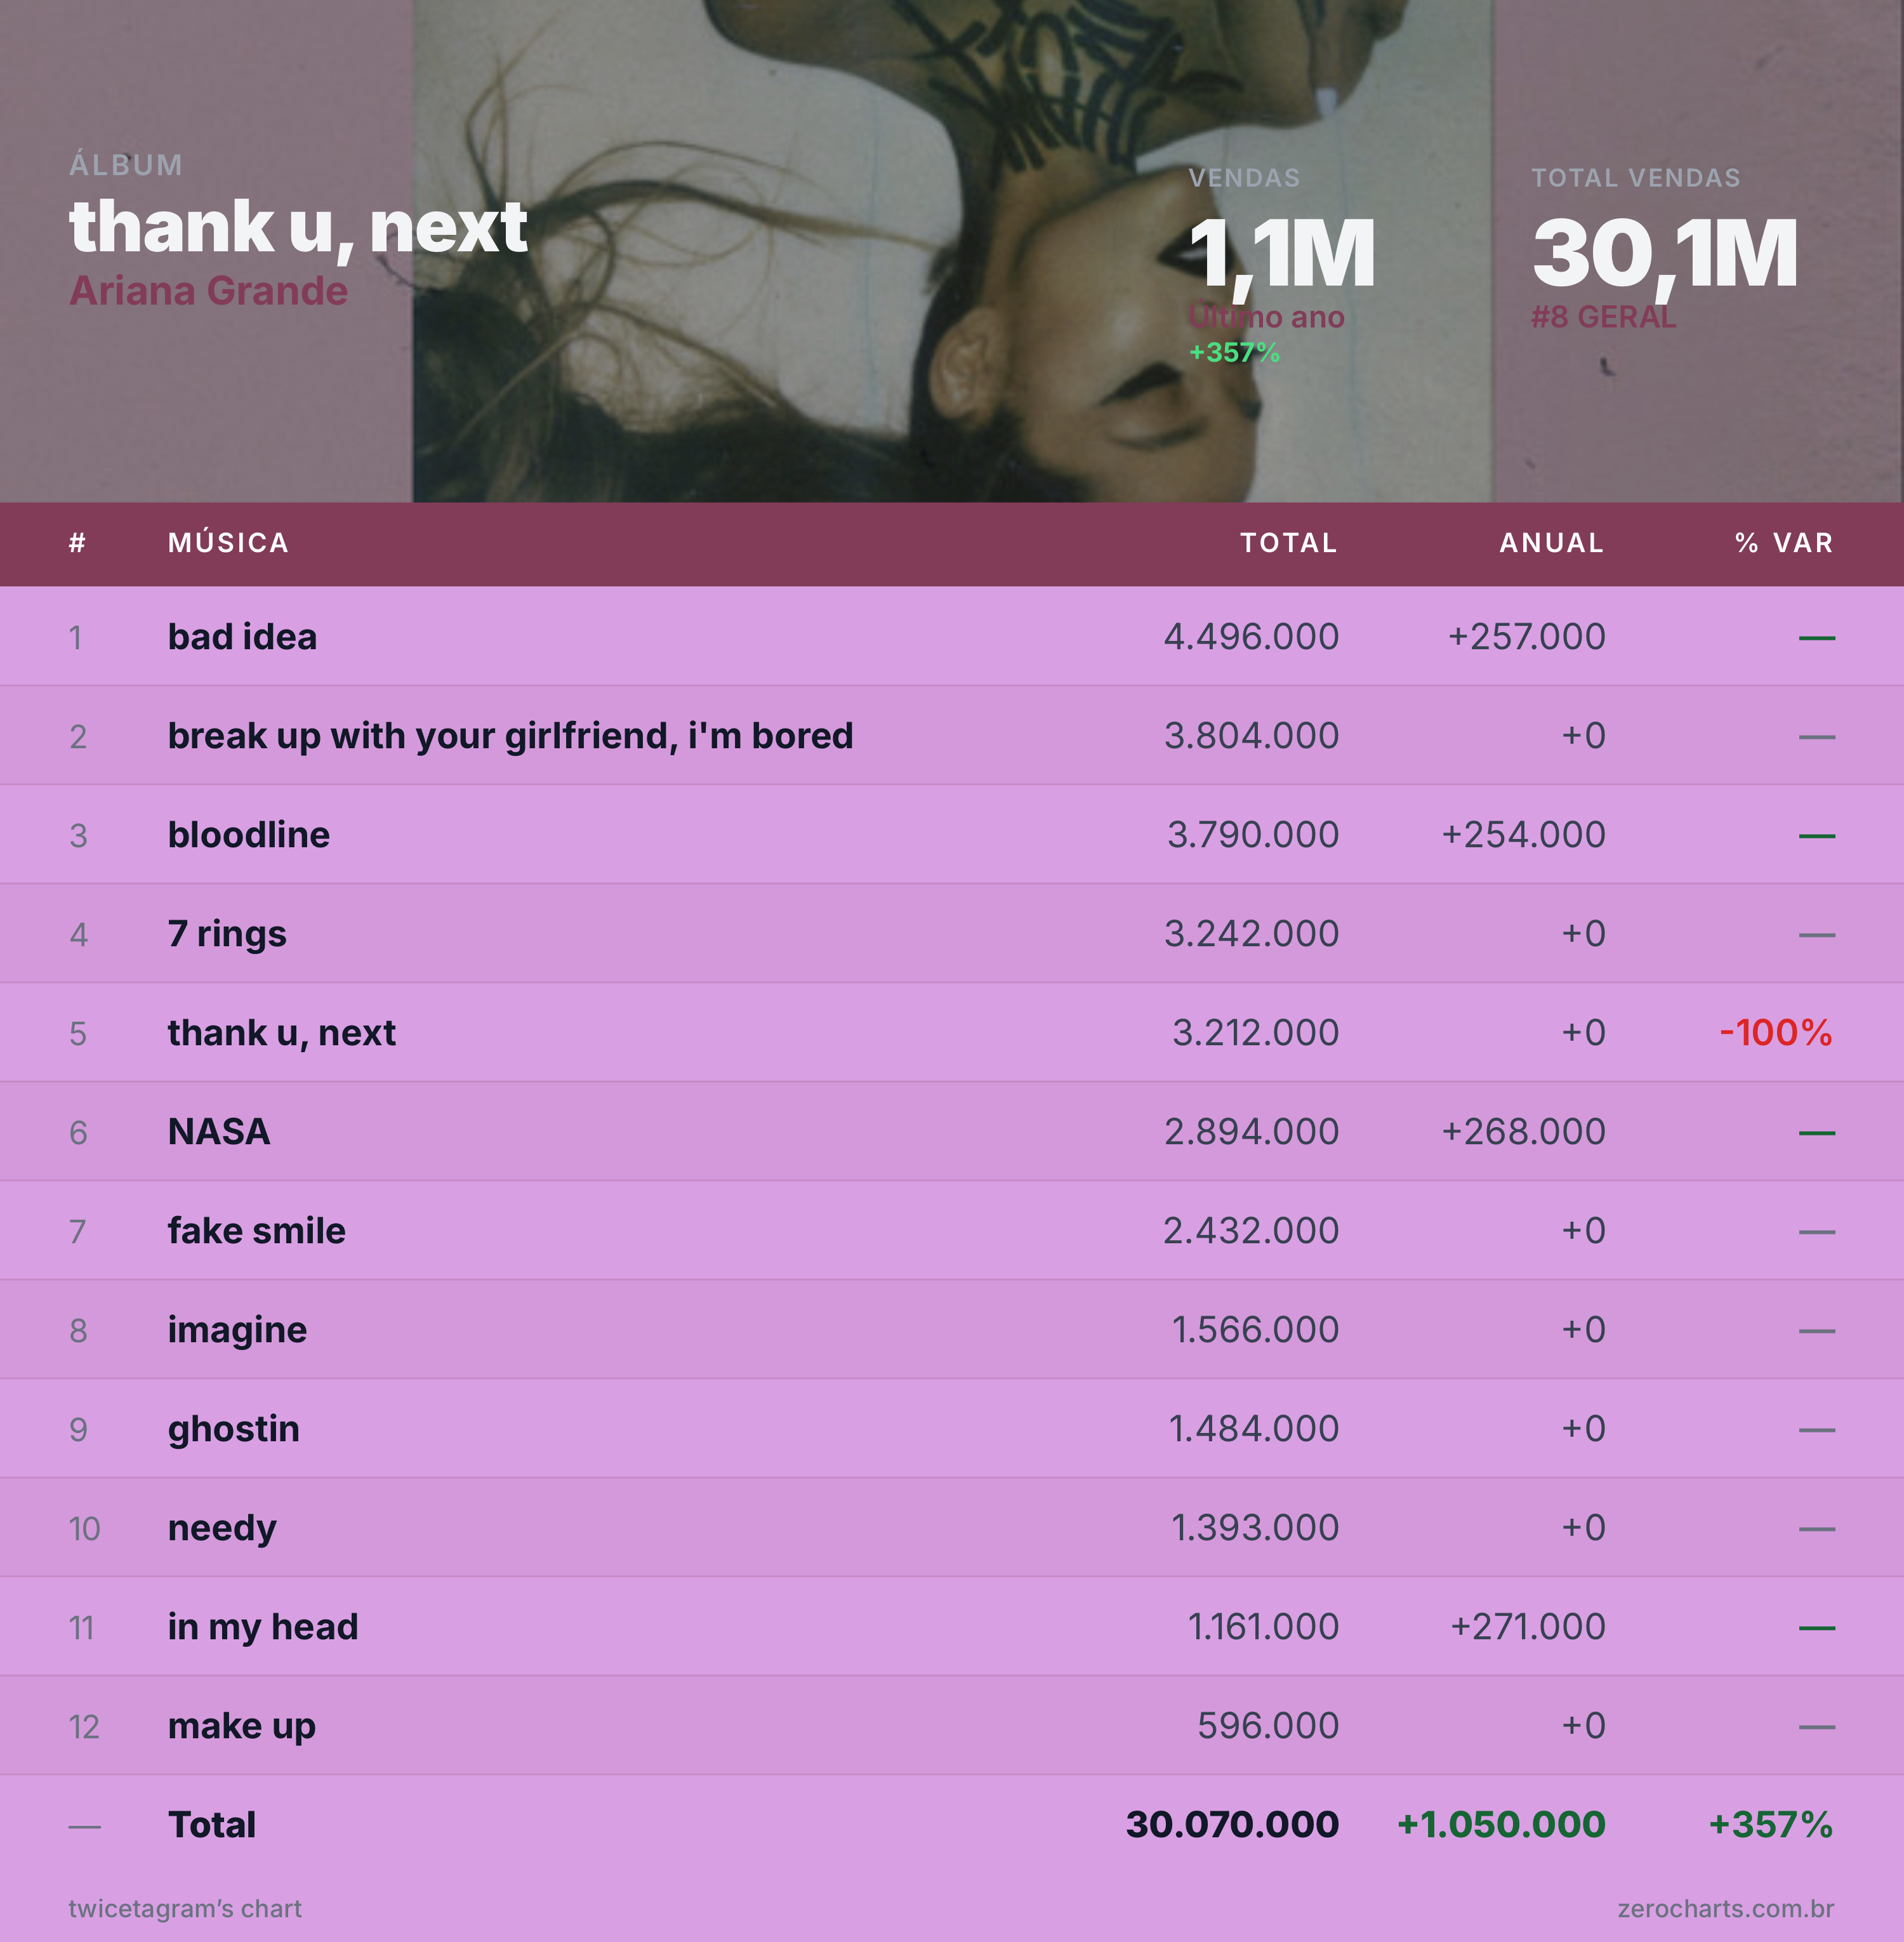1904x1942 pixels.
Task: Open the 'NASA' song entry
Action: click(x=219, y=1131)
